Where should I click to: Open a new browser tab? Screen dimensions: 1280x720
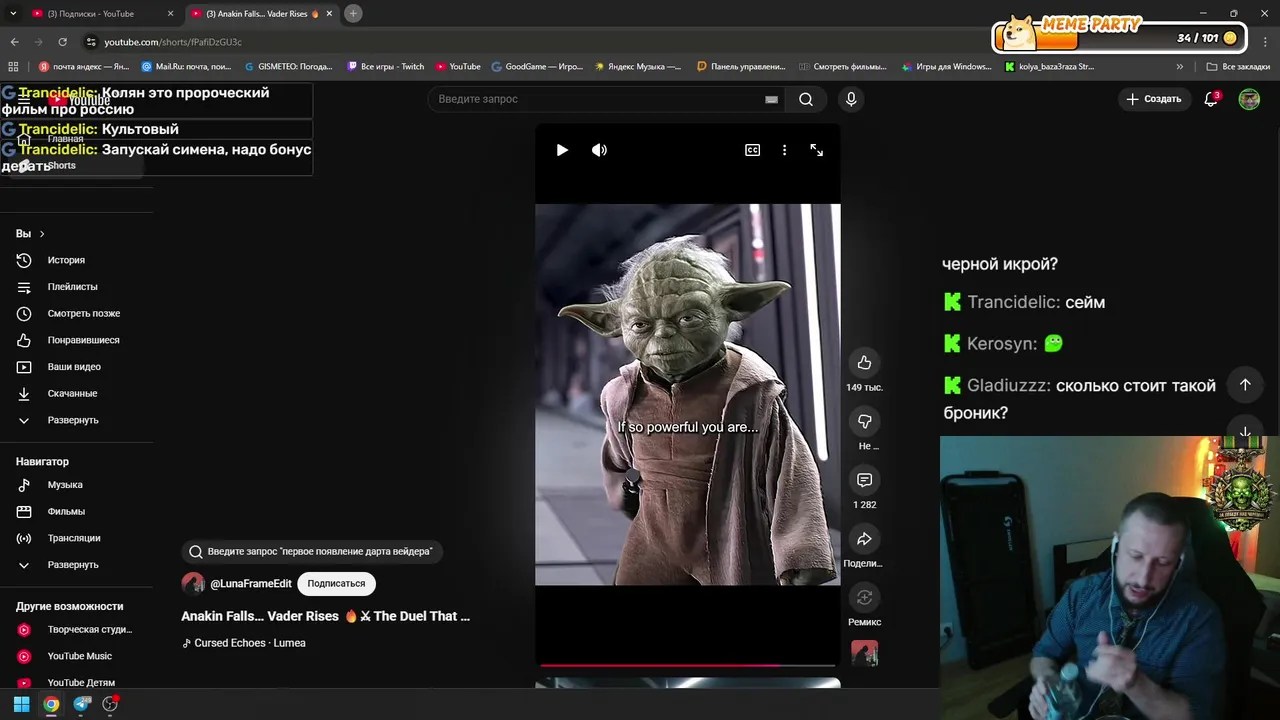353,14
